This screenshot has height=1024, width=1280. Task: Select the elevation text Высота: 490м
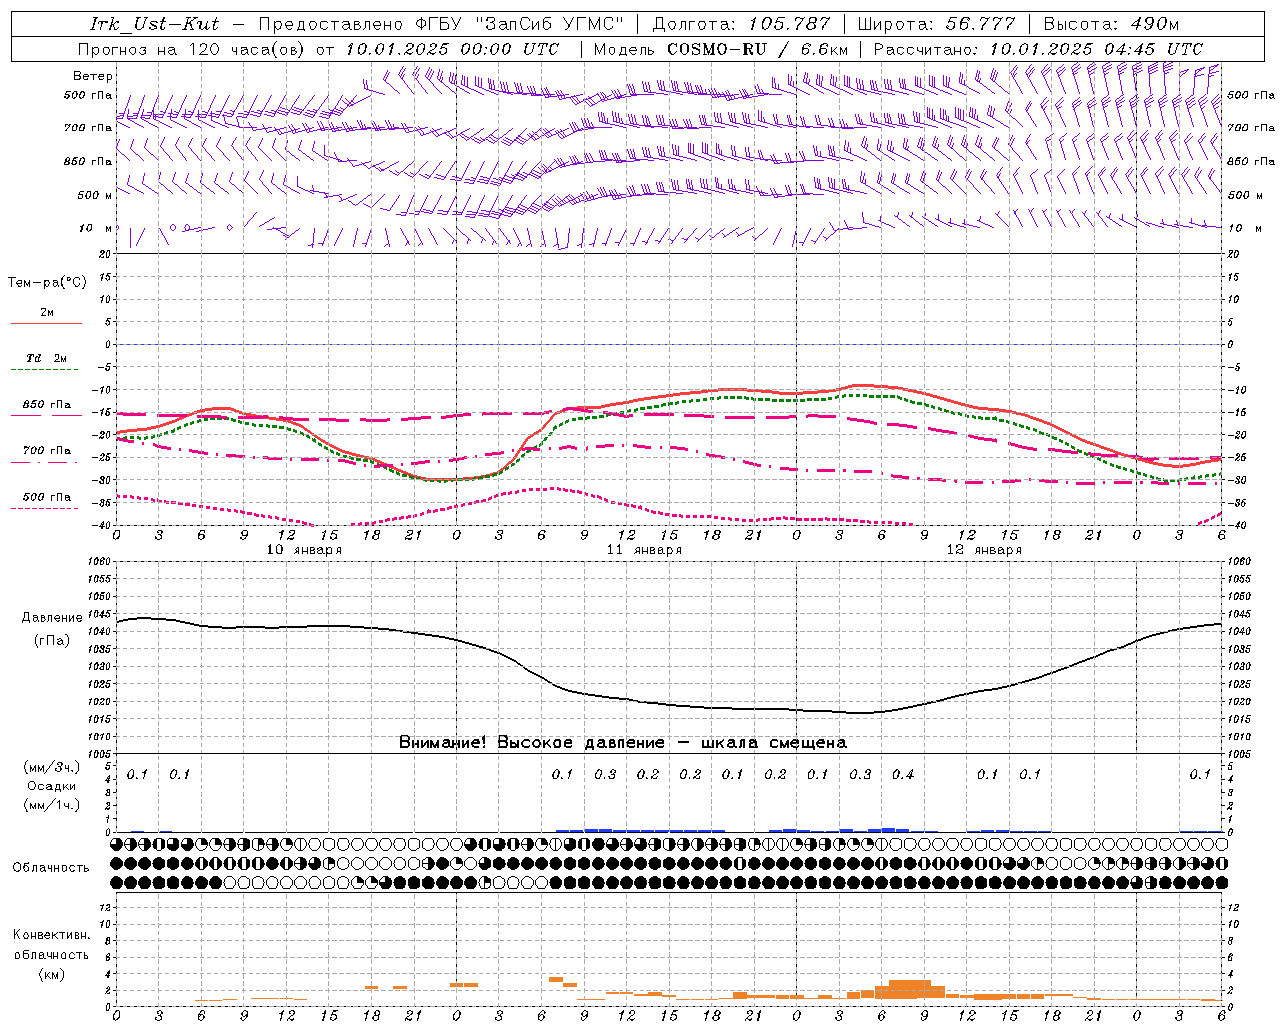(x=1111, y=23)
